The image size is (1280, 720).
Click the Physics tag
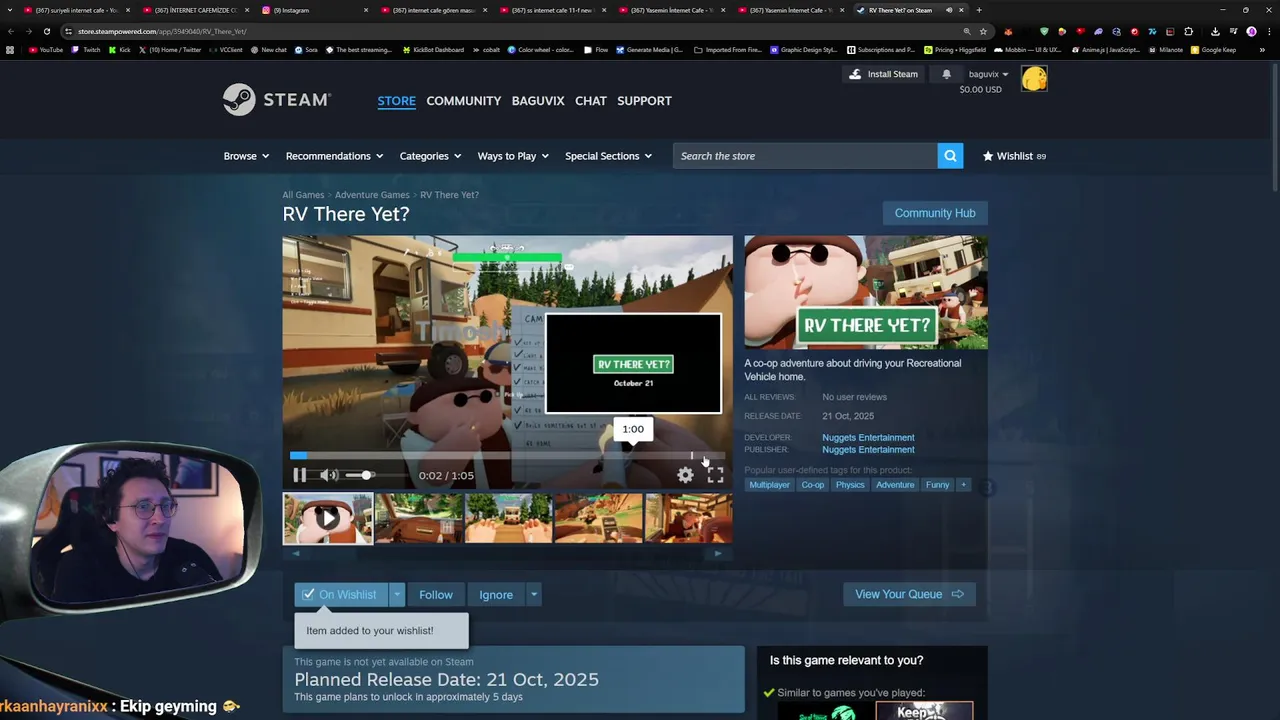pyautogui.click(x=850, y=485)
